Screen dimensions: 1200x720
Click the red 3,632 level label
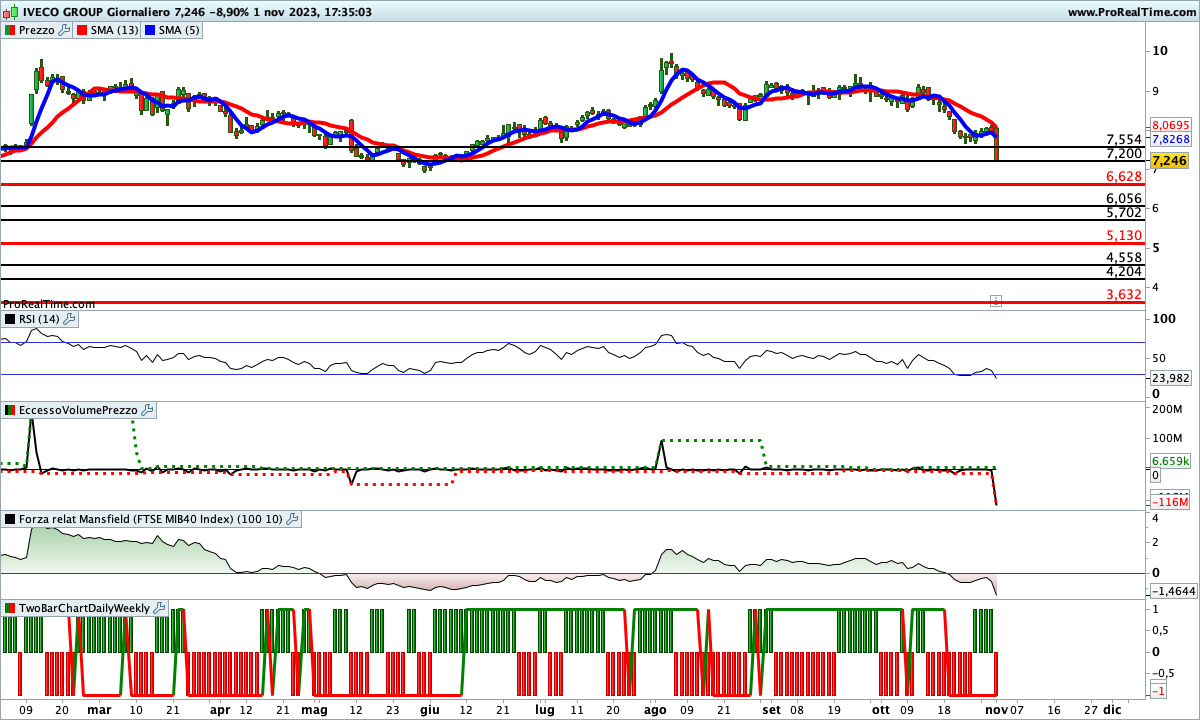point(1124,294)
